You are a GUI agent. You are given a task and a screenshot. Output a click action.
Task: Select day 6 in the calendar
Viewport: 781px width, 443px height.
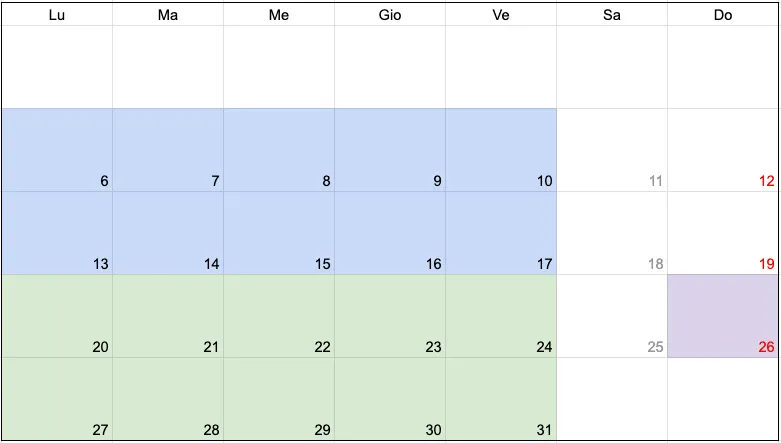[x=57, y=150]
